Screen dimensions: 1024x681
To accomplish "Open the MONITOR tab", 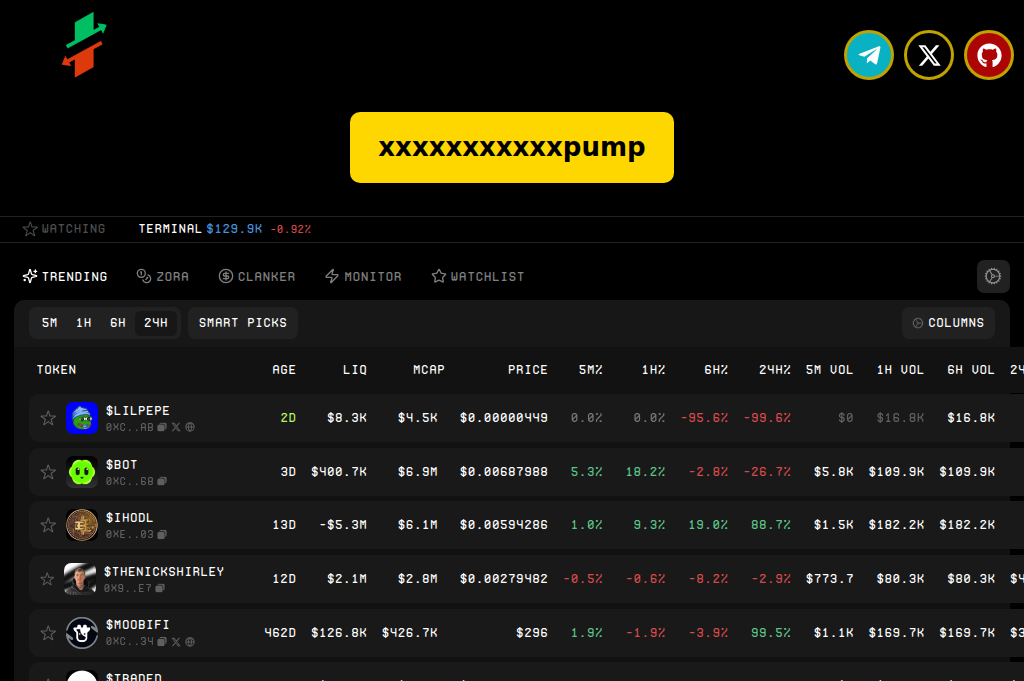I will click(363, 276).
